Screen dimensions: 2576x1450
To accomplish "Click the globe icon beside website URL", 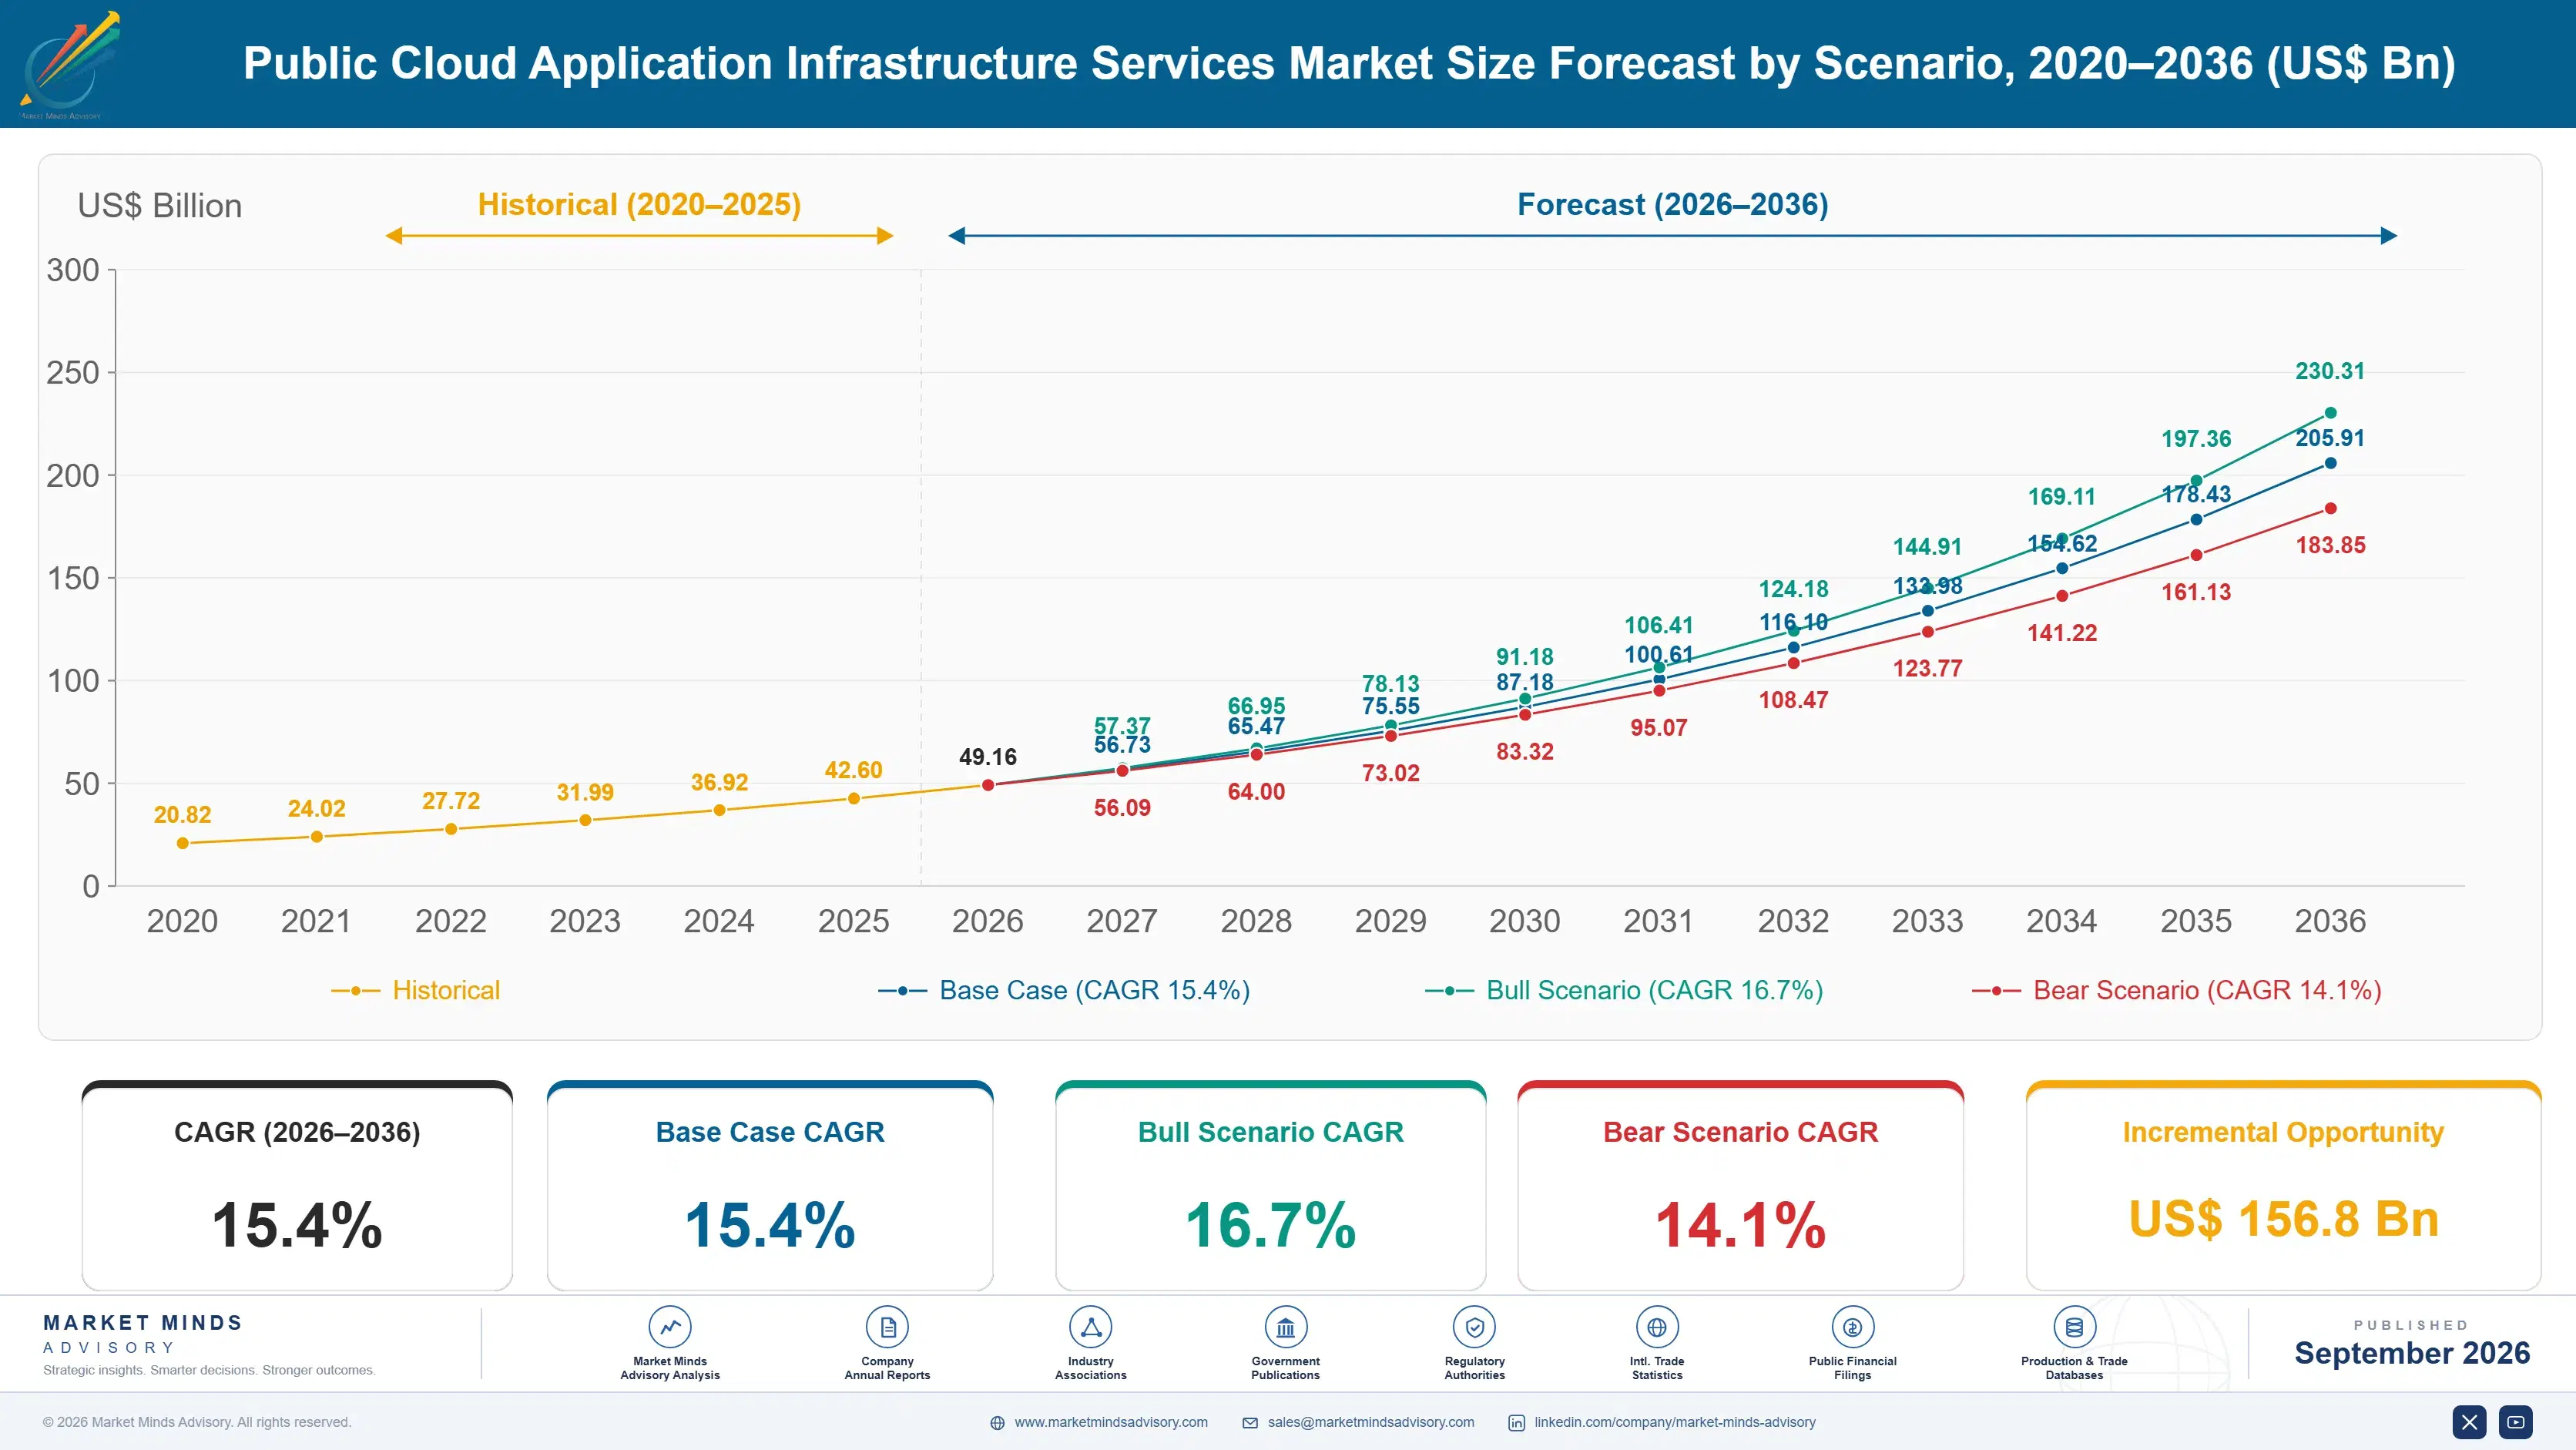I will pyautogui.click(x=997, y=1423).
